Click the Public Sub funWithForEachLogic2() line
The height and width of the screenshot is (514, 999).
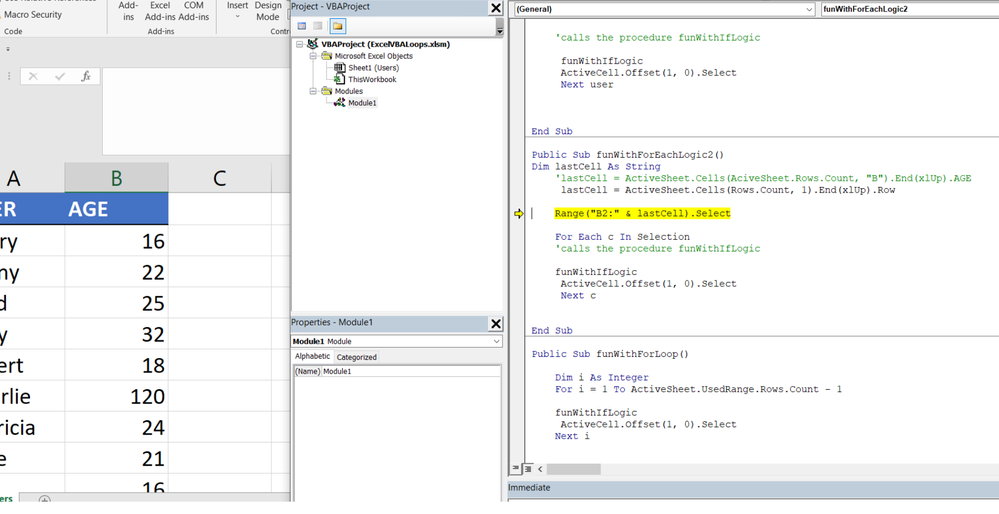tap(628, 155)
